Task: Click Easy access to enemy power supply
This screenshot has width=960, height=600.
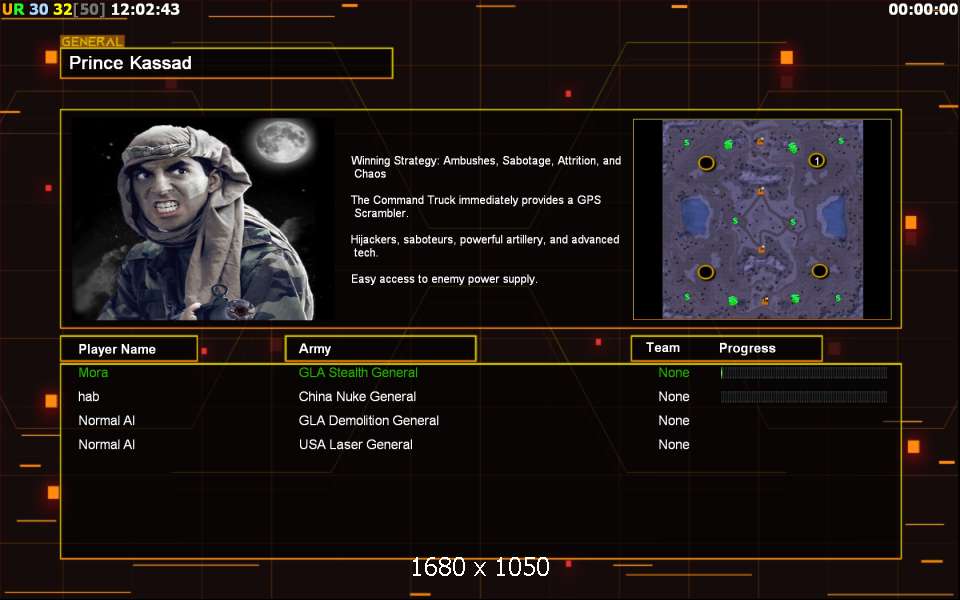Action: pos(444,279)
